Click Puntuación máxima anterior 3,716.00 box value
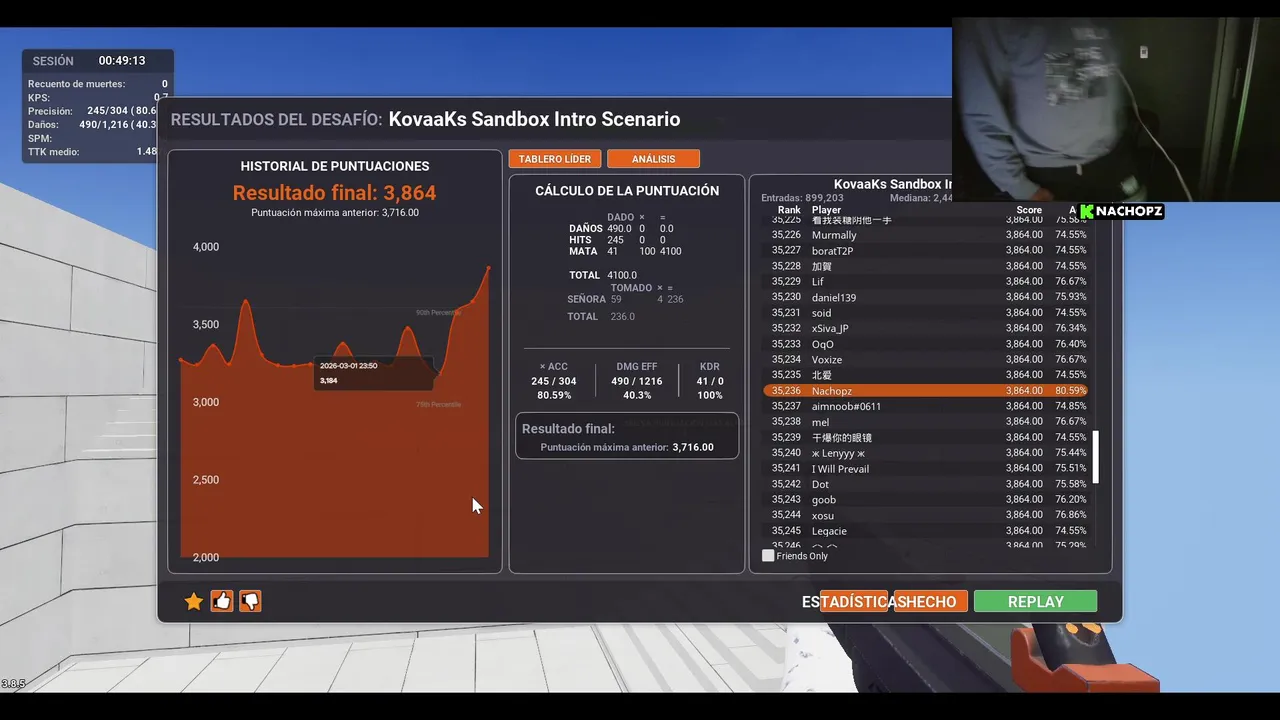Viewport: 1280px width, 720px height. pos(693,447)
